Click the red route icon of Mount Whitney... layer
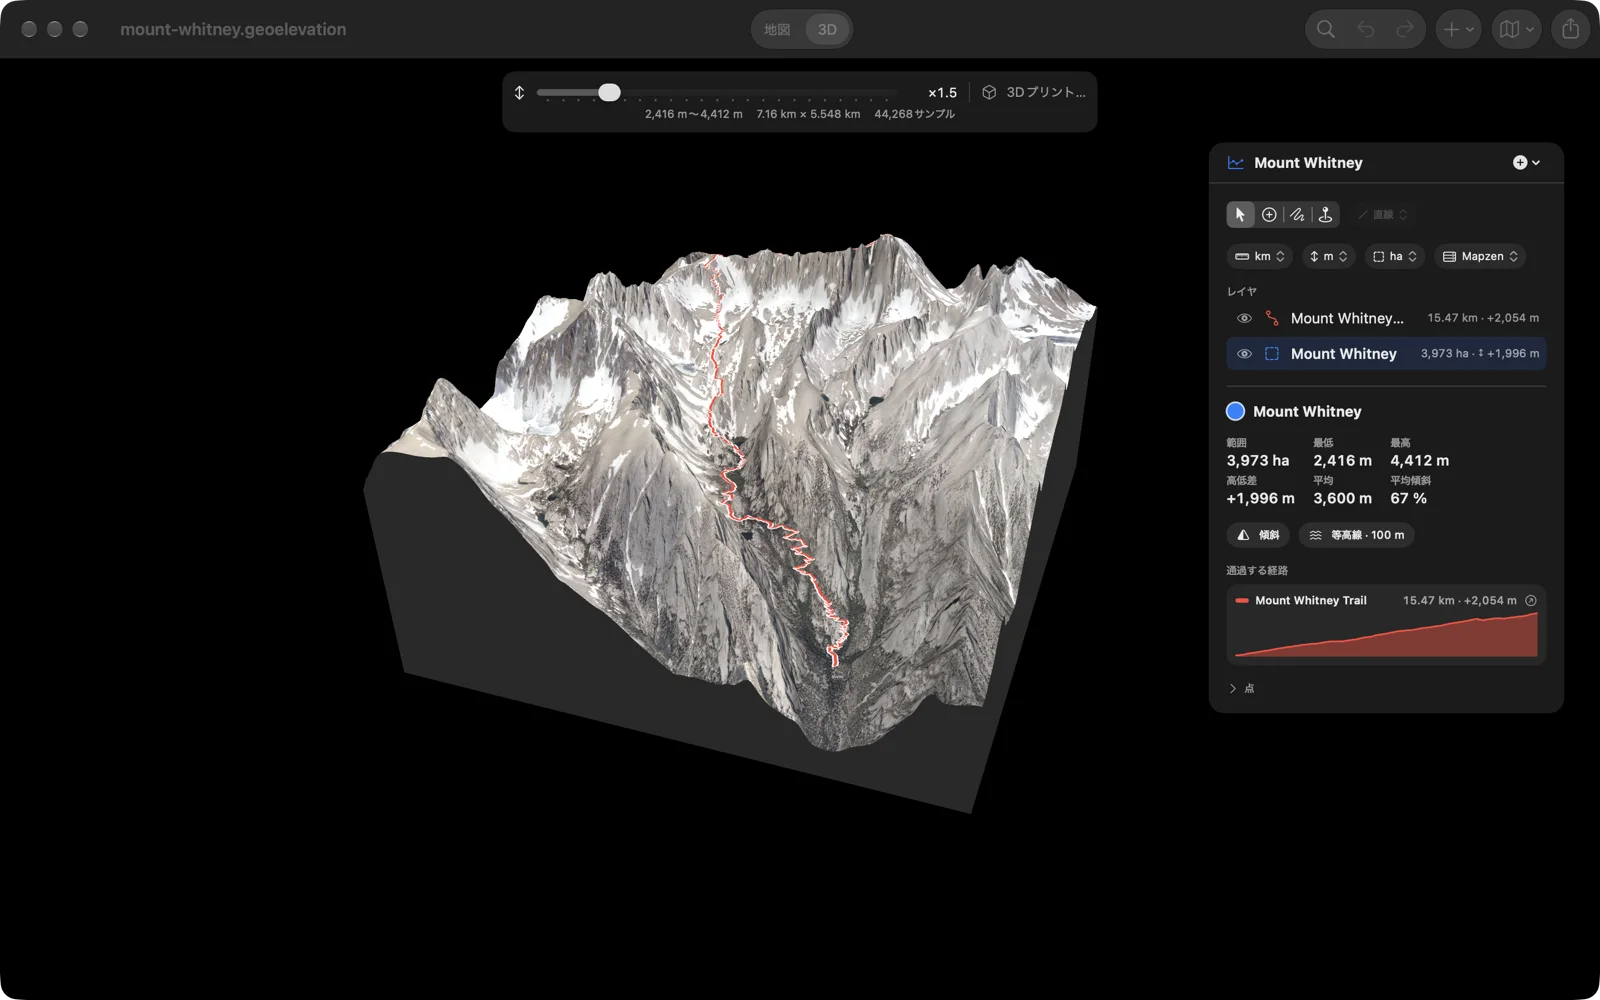The width and height of the screenshot is (1600, 1000). point(1272,318)
